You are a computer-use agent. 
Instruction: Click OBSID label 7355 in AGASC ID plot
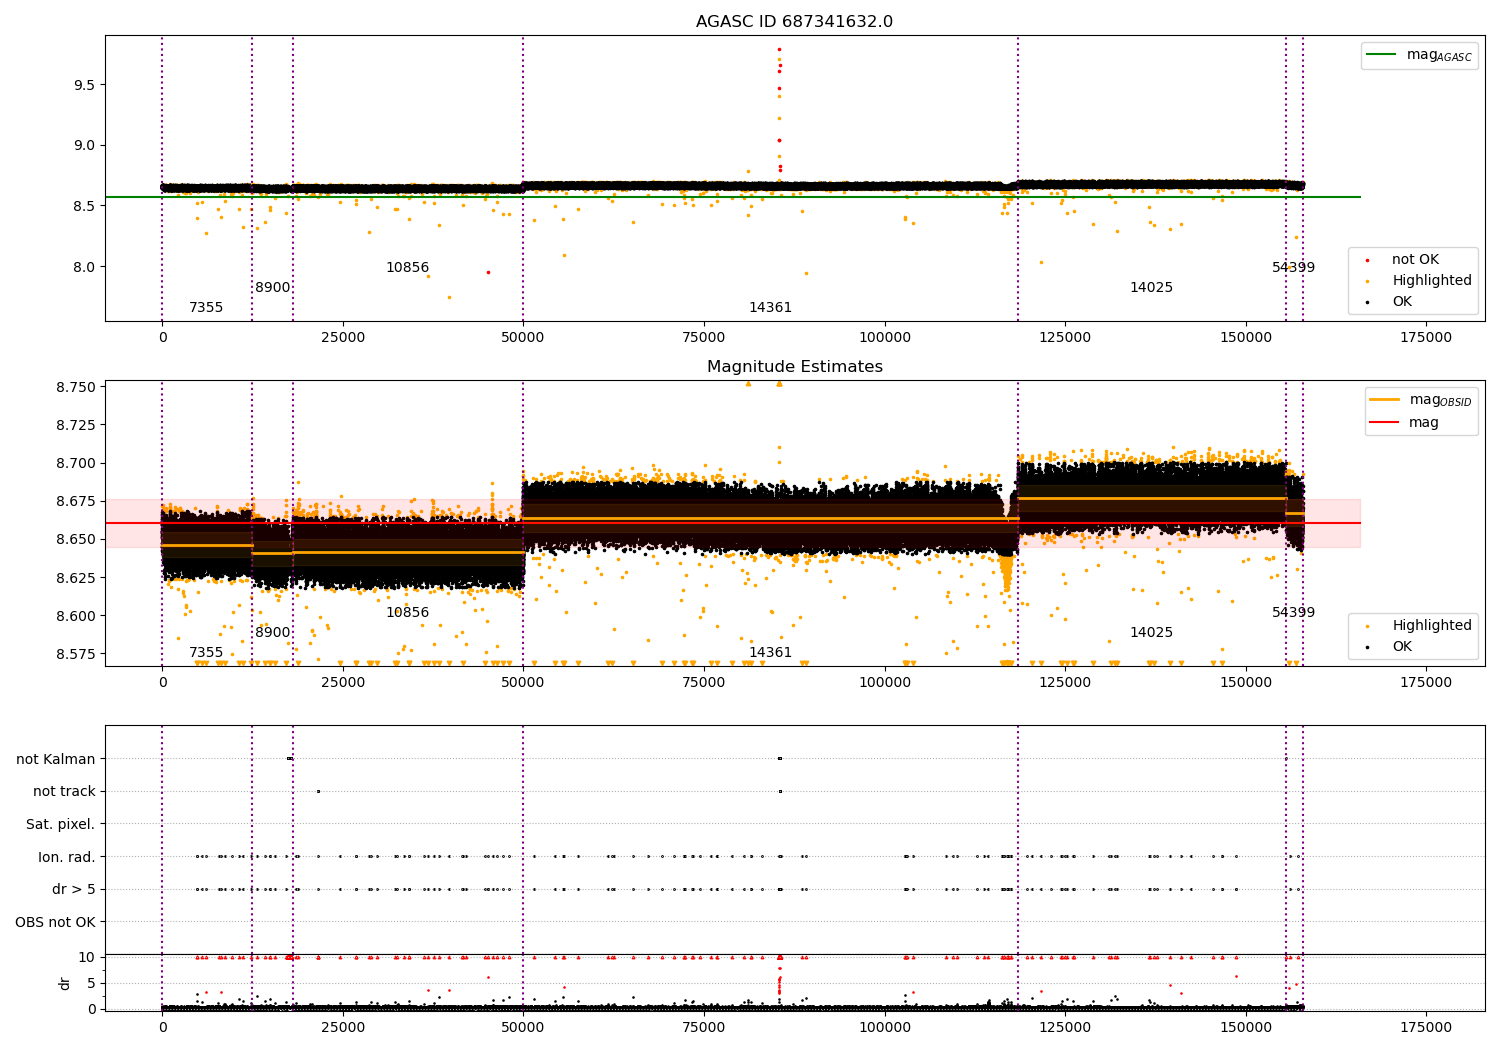click(206, 307)
